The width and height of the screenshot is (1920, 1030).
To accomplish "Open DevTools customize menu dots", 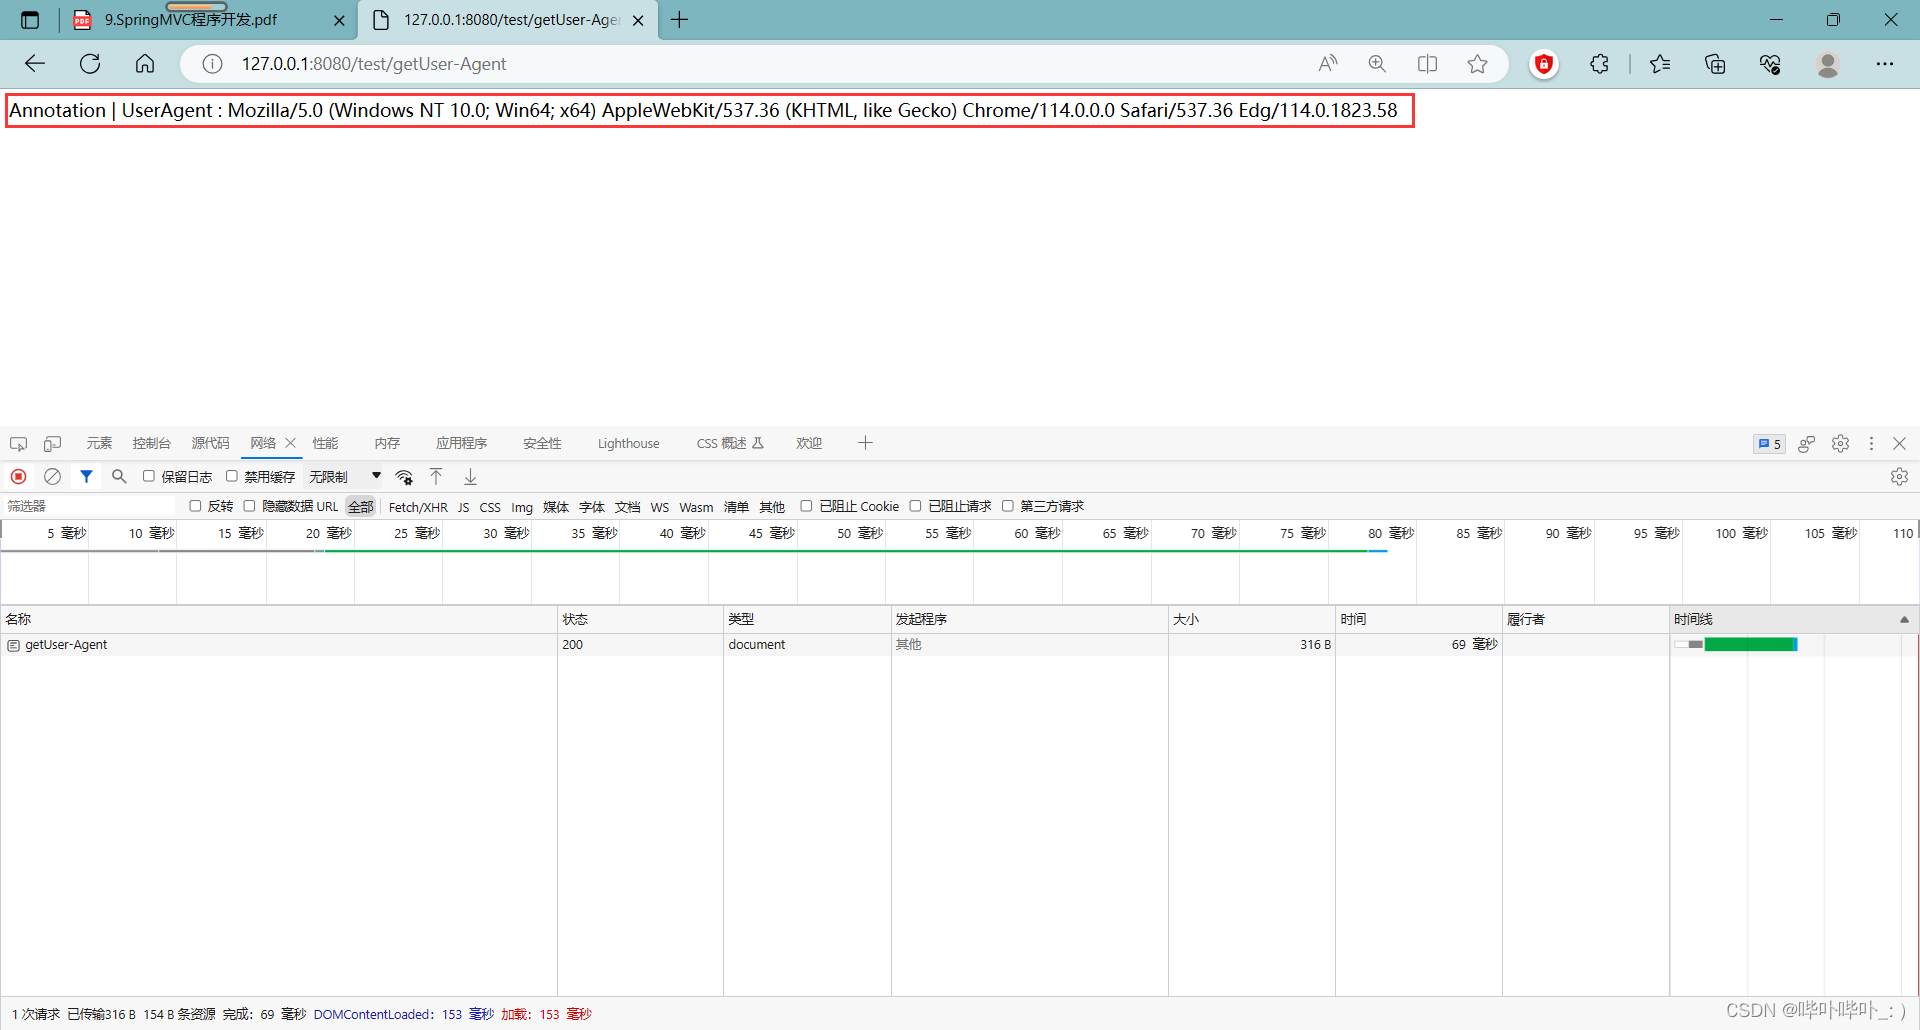I will coord(1871,443).
